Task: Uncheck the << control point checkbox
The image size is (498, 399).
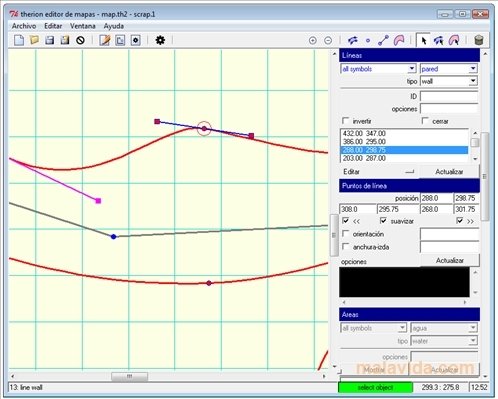Action: coord(346,221)
